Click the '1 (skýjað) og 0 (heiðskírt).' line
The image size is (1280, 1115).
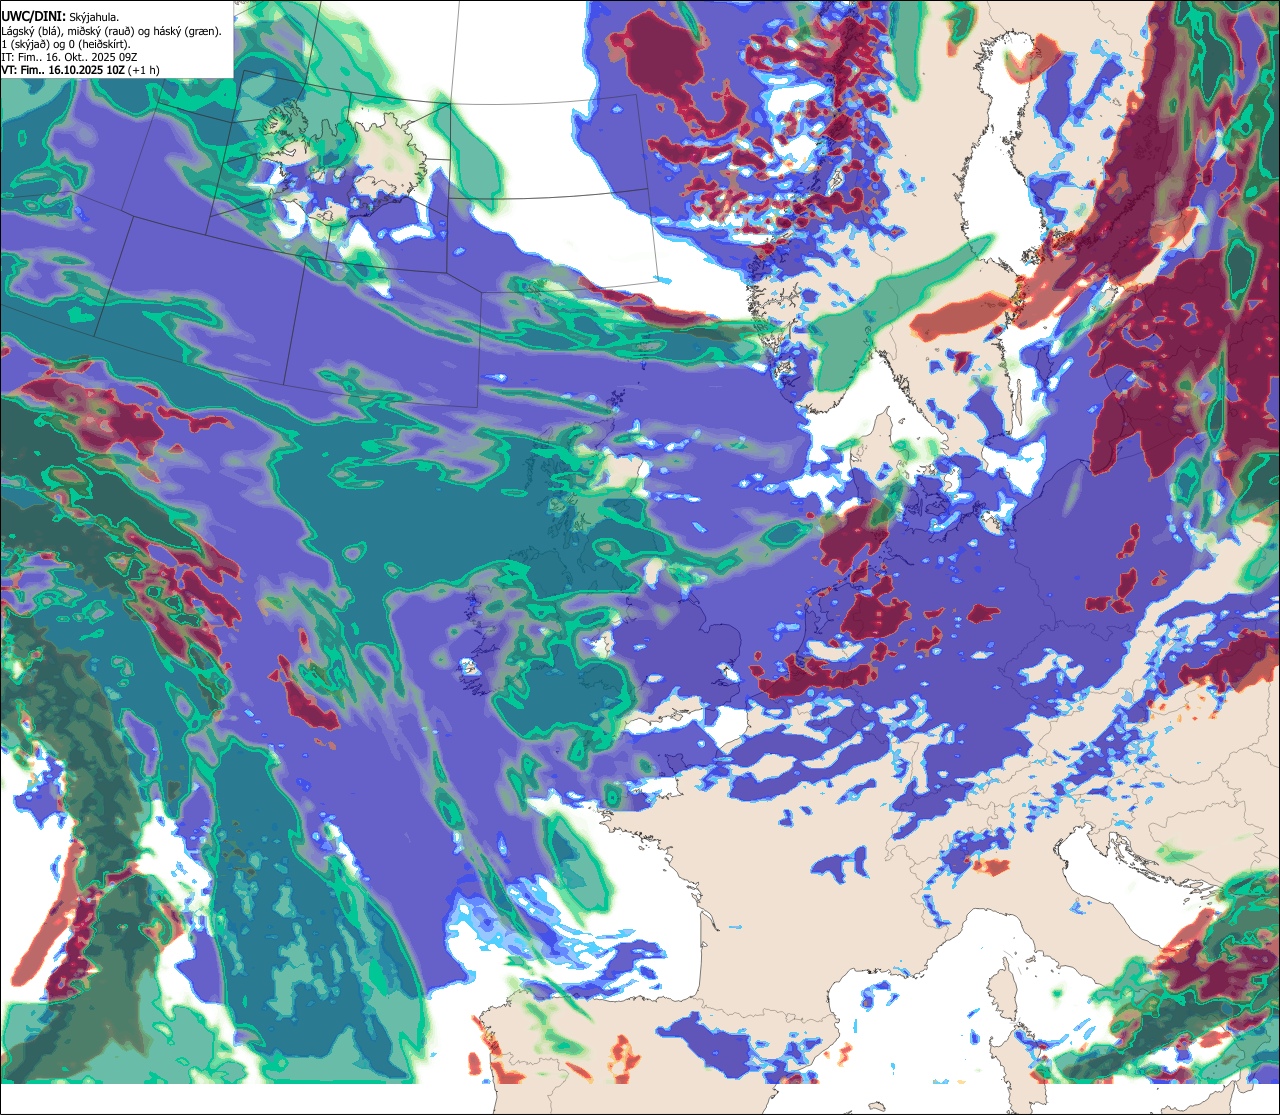[x=65, y=44]
